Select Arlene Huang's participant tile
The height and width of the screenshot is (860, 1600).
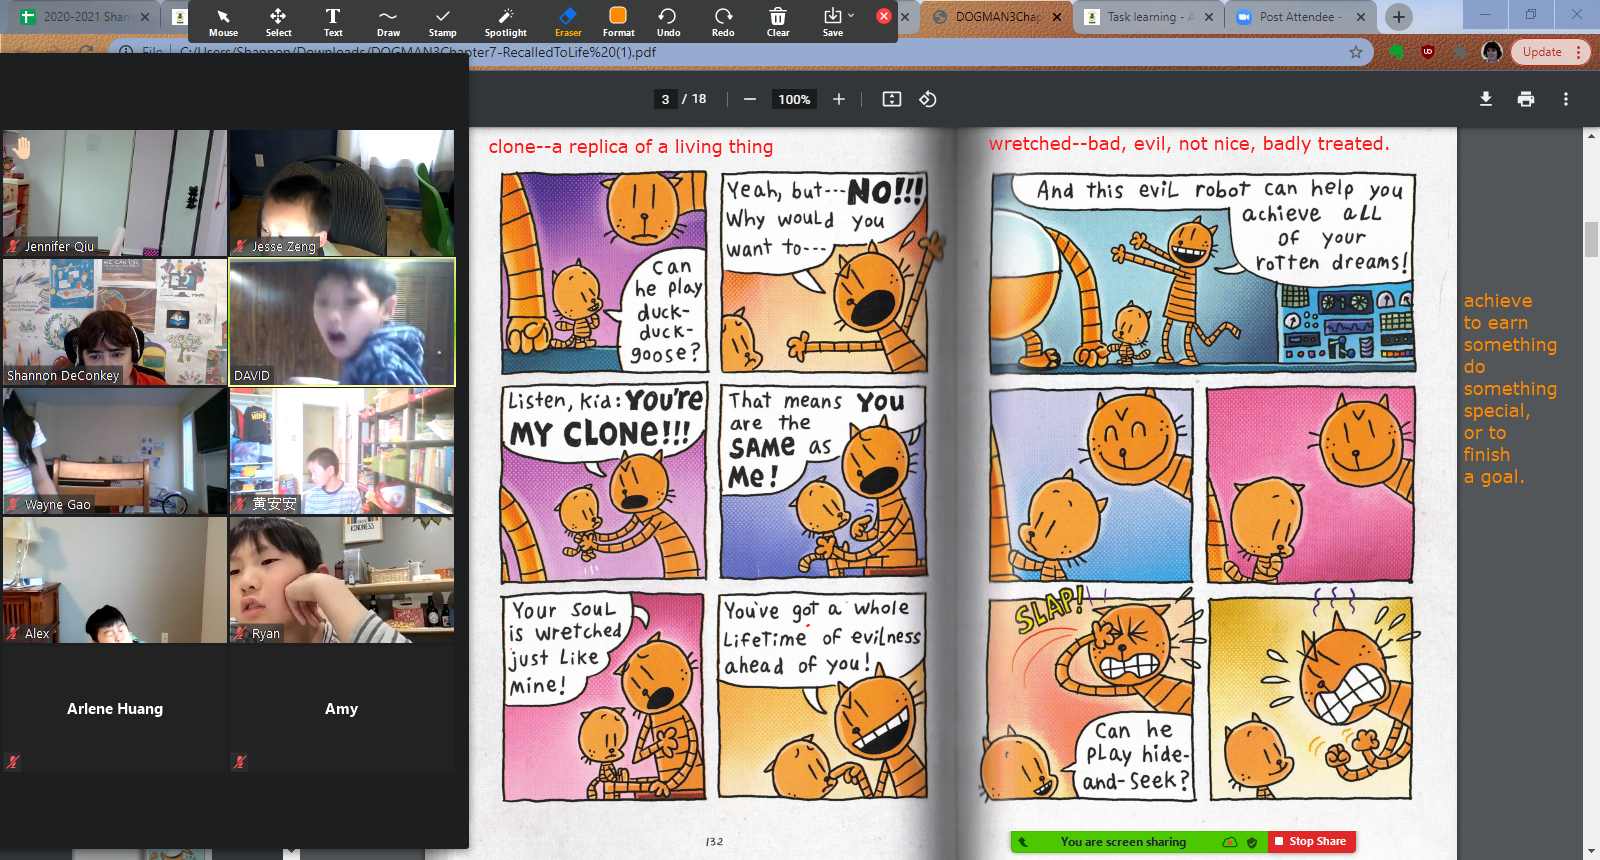[x=115, y=709]
